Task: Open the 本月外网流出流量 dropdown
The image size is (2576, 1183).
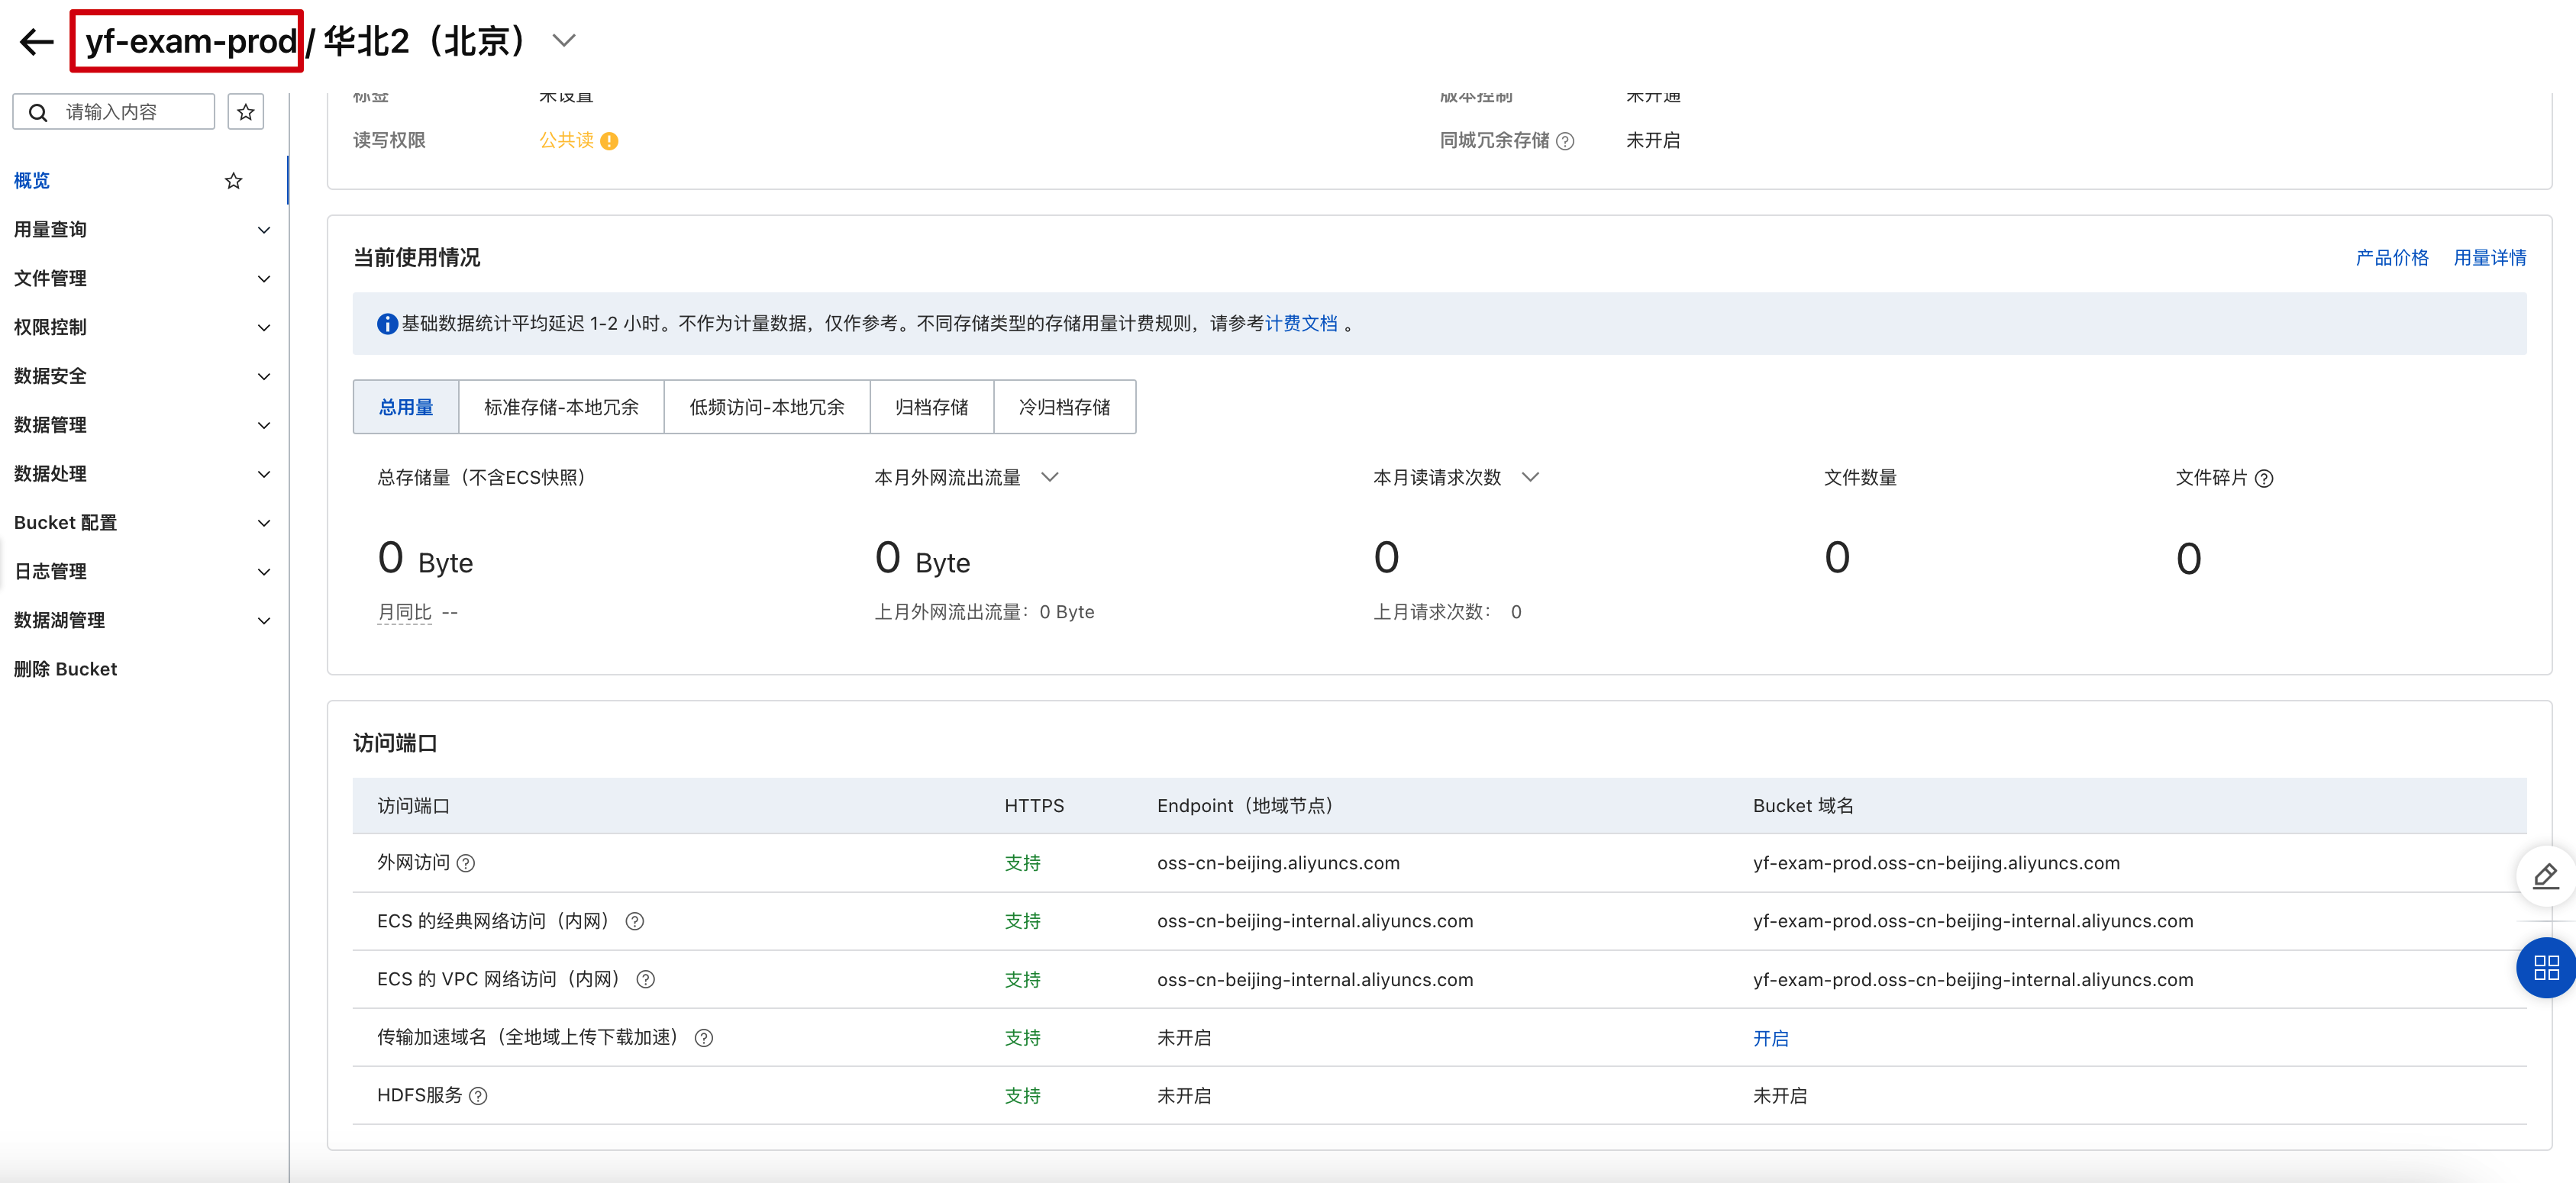Action: point(1049,477)
